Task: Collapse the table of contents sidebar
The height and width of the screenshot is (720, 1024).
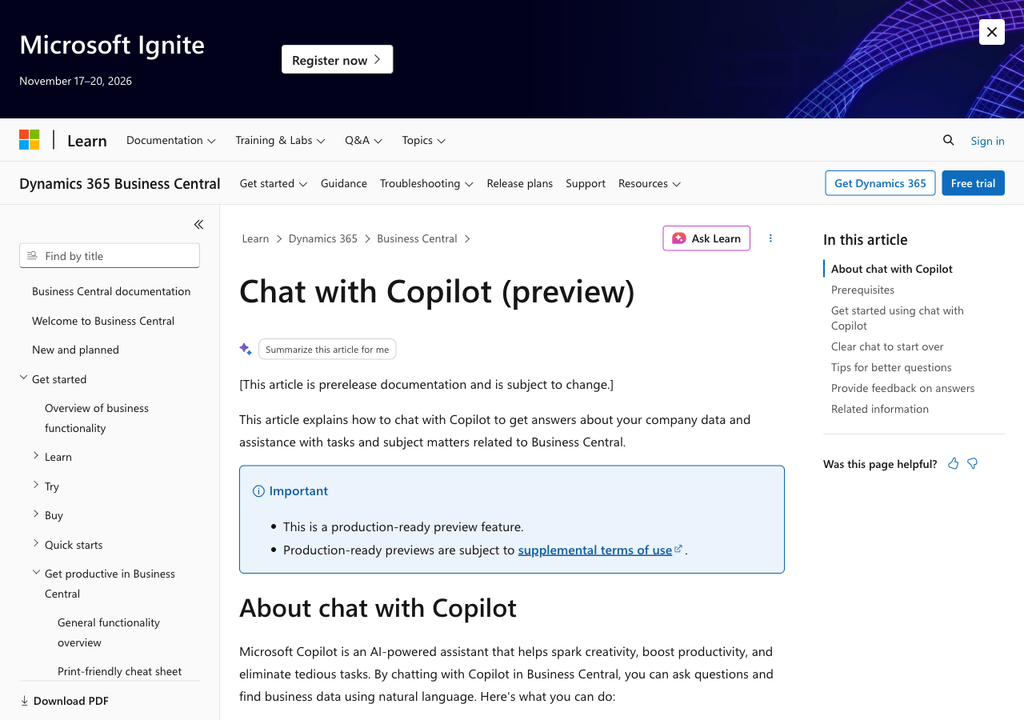Action: coord(199,225)
